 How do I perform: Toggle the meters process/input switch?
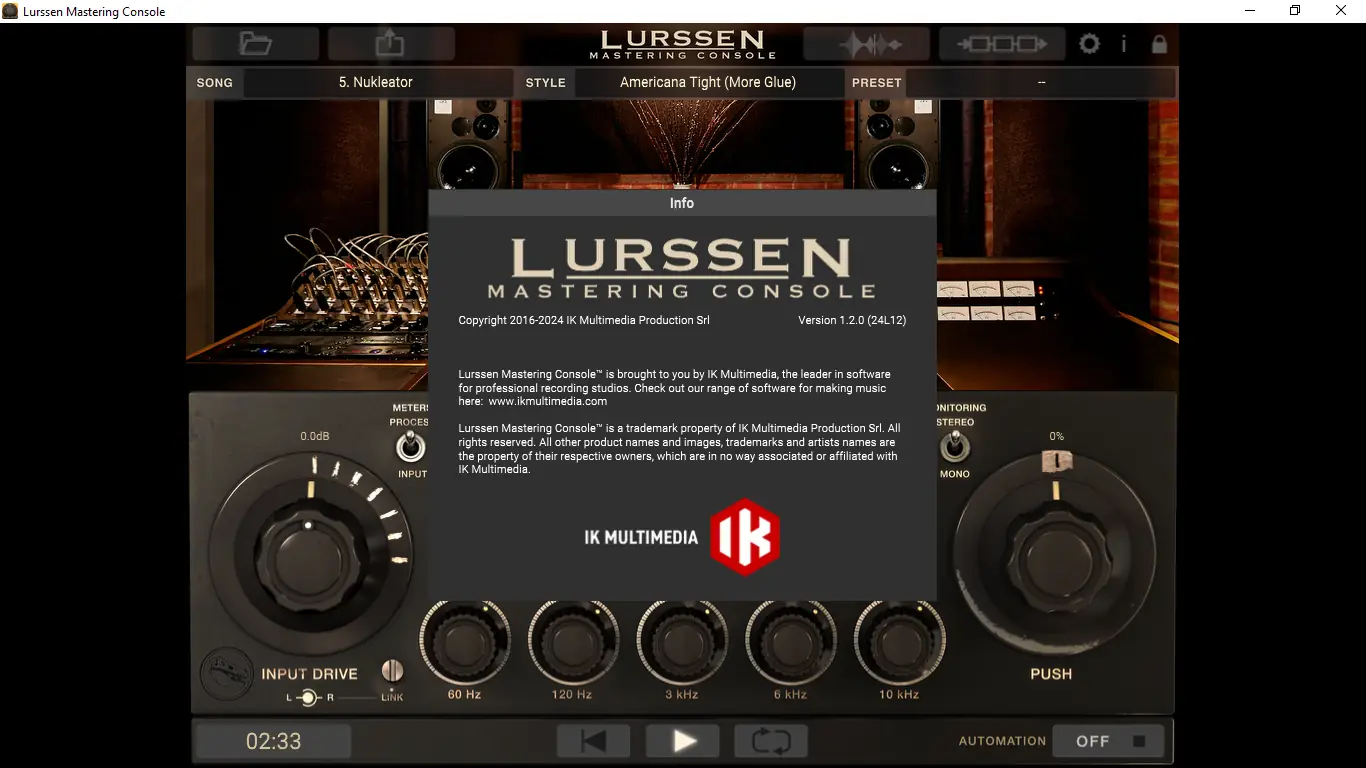410,447
